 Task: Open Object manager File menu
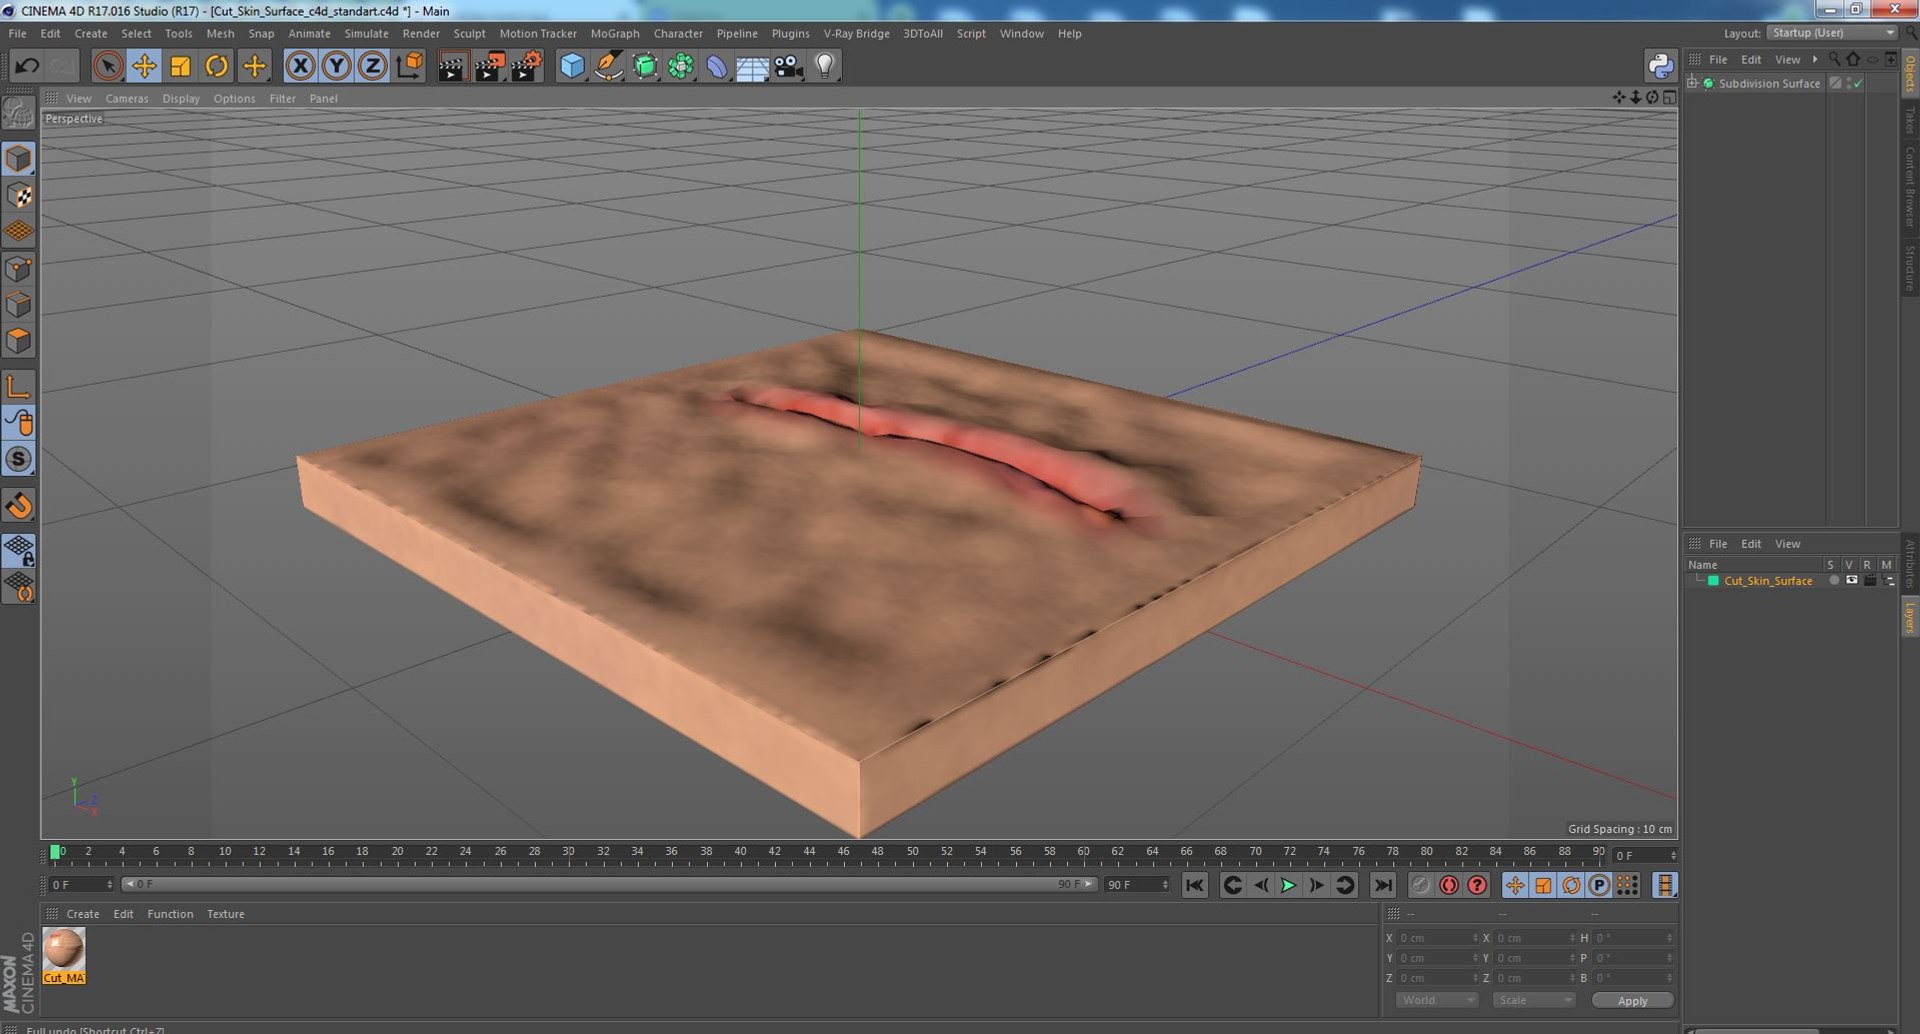[x=1718, y=59]
